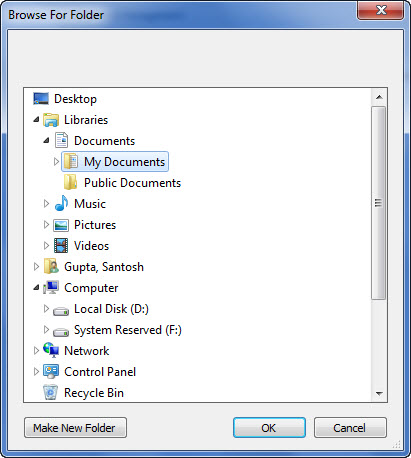
Task: Select the Pictures library icon
Action: click(x=61, y=225)
